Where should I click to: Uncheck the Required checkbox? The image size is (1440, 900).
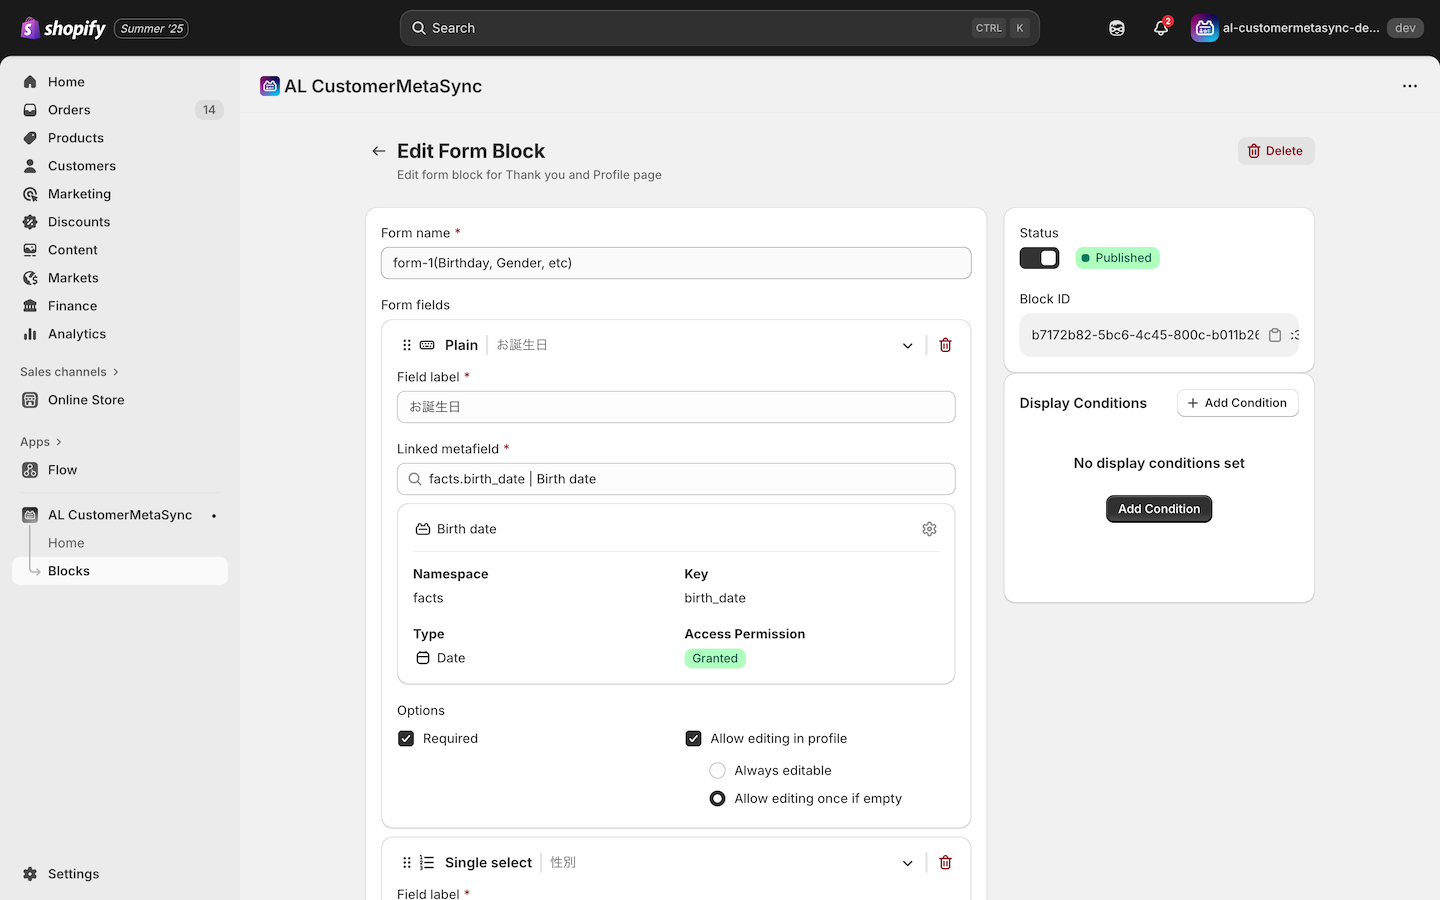(406, 739)
